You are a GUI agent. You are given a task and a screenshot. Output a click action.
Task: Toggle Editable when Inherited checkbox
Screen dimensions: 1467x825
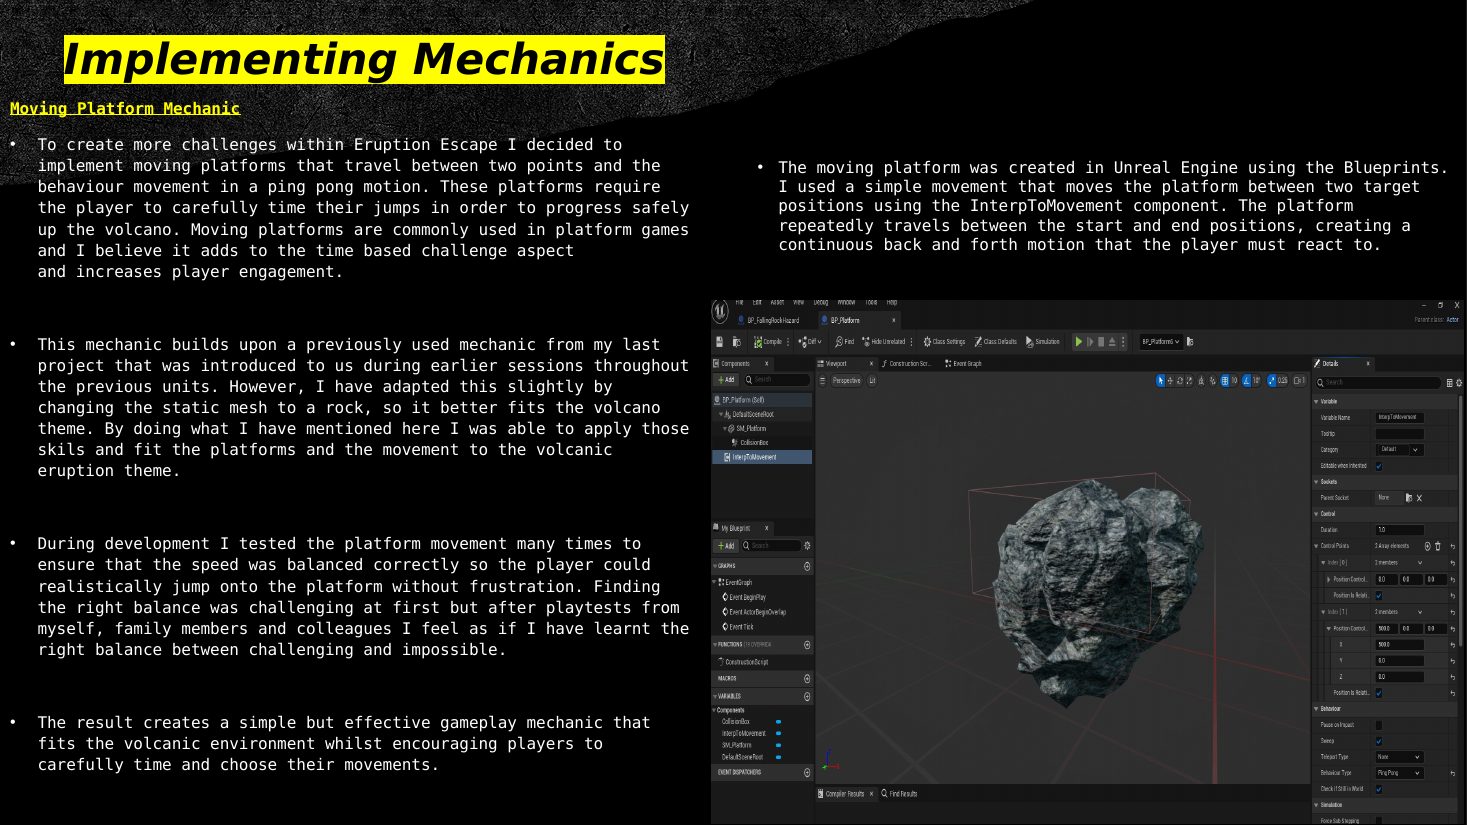pyautogui.click(x=1379, y=466)
